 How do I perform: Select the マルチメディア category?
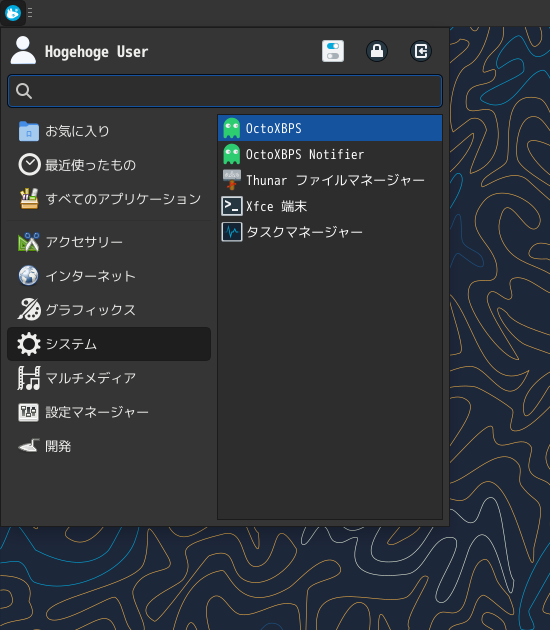pyautogui.click(x=109, y=378)
